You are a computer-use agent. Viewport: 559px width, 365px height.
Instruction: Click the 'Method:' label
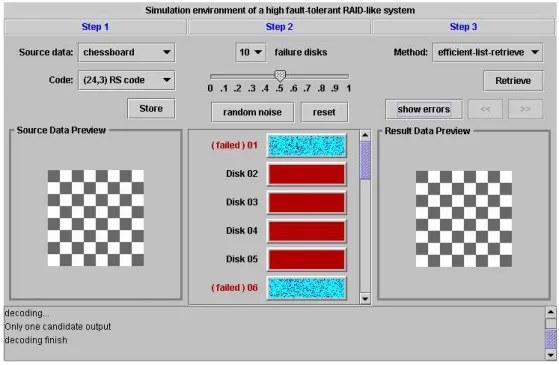click(411, 52)
